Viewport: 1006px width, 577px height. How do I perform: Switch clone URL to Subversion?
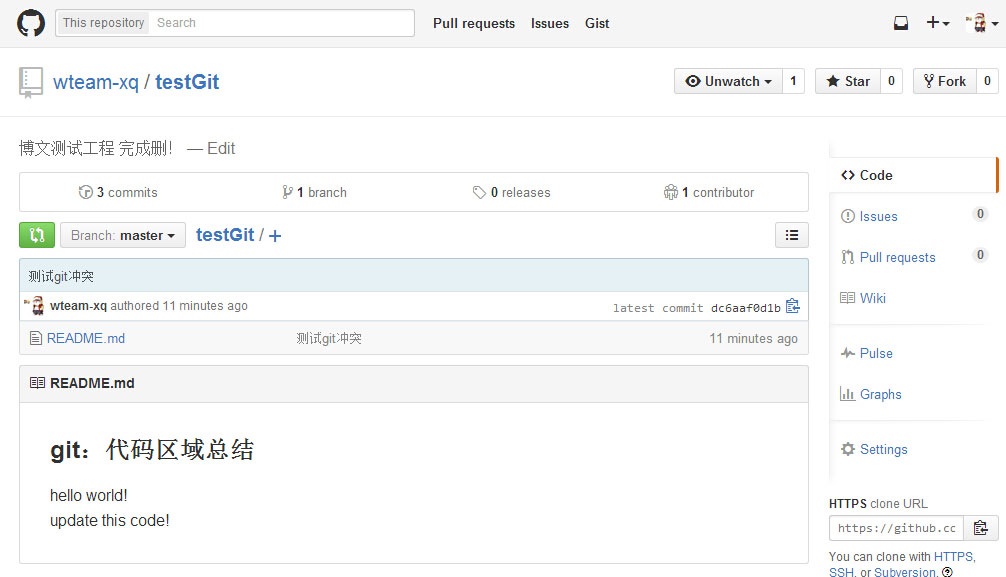click(x=905, y=572)
